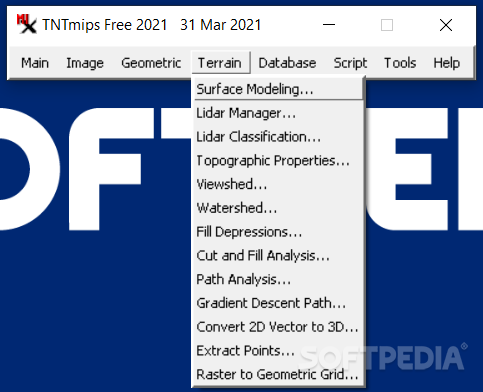Open the Image menu
The width and height of the screenshot is (483, 392).
pyautogui.click(x=85, y=63)
